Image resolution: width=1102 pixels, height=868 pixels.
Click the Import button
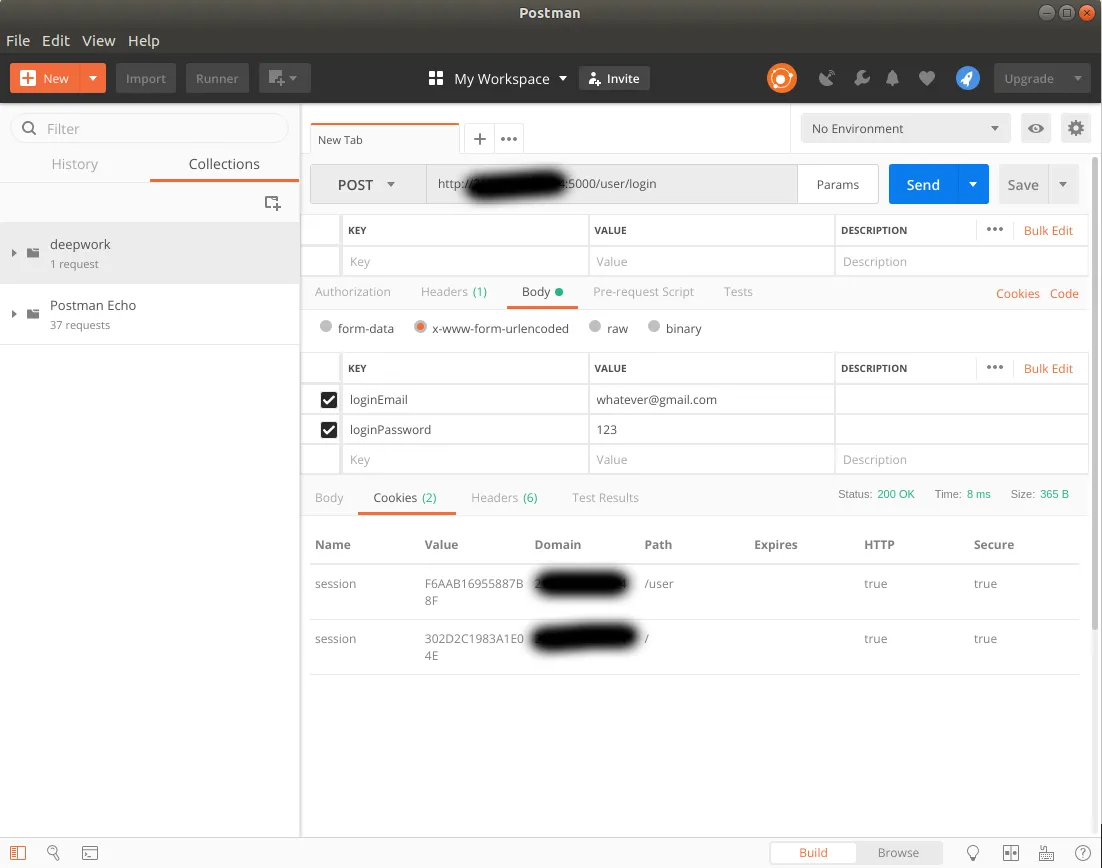[145, 78]
